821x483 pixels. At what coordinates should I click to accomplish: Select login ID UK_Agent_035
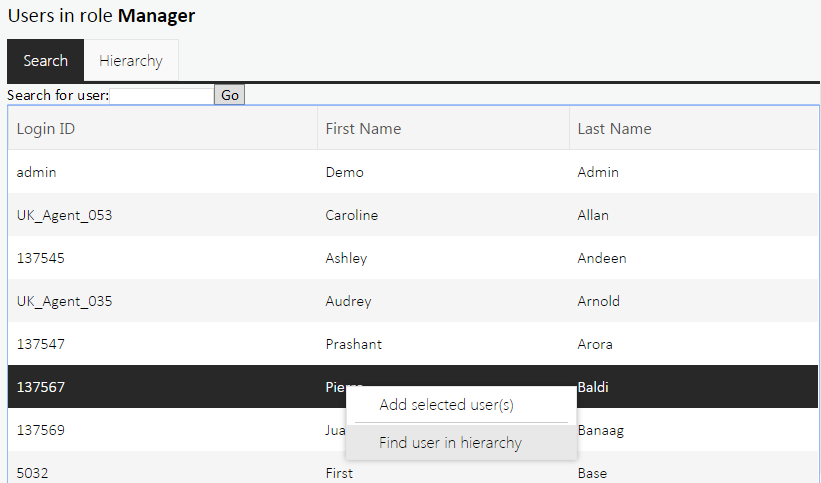coord(64,301)
